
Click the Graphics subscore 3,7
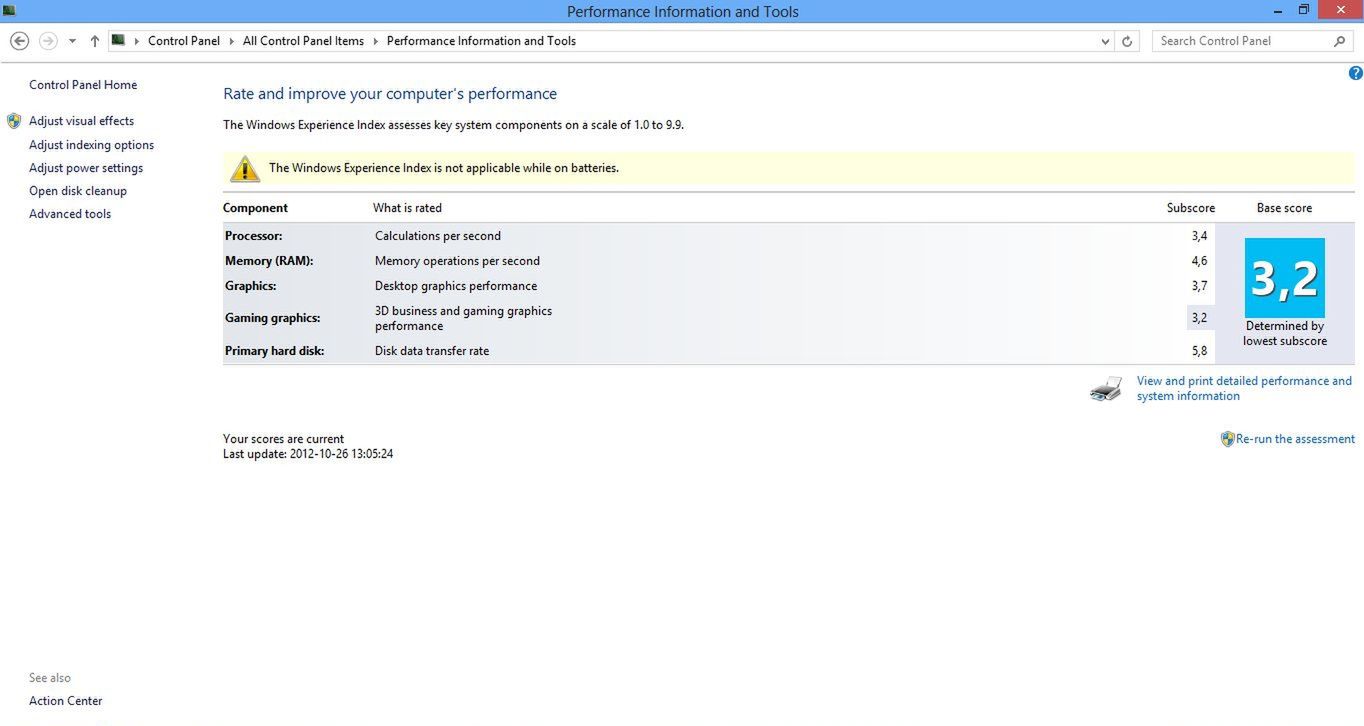point(1199,286)
